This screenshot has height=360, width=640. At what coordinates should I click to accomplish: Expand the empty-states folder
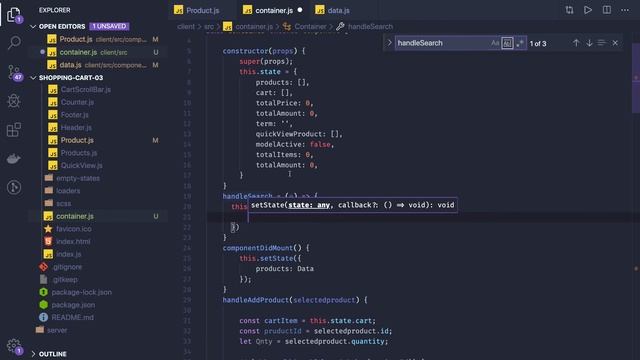tap(98, 178)
